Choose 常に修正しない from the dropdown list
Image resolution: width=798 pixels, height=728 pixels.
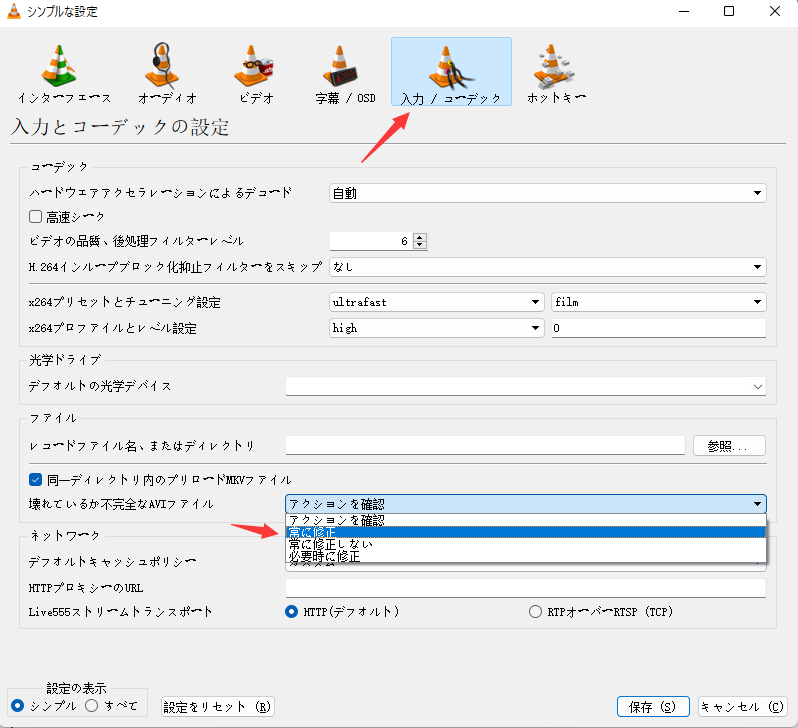331,544
